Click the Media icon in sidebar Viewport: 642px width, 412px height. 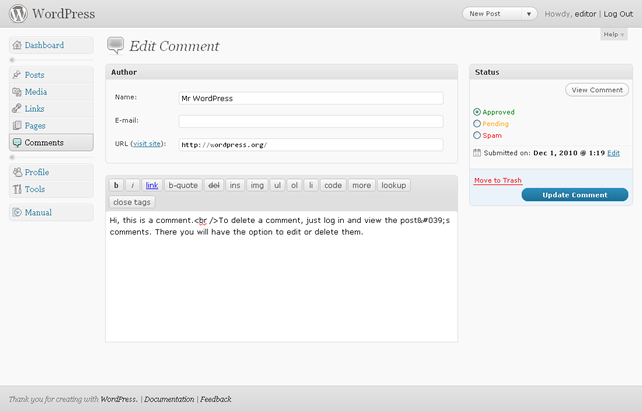tap(17, 92)
